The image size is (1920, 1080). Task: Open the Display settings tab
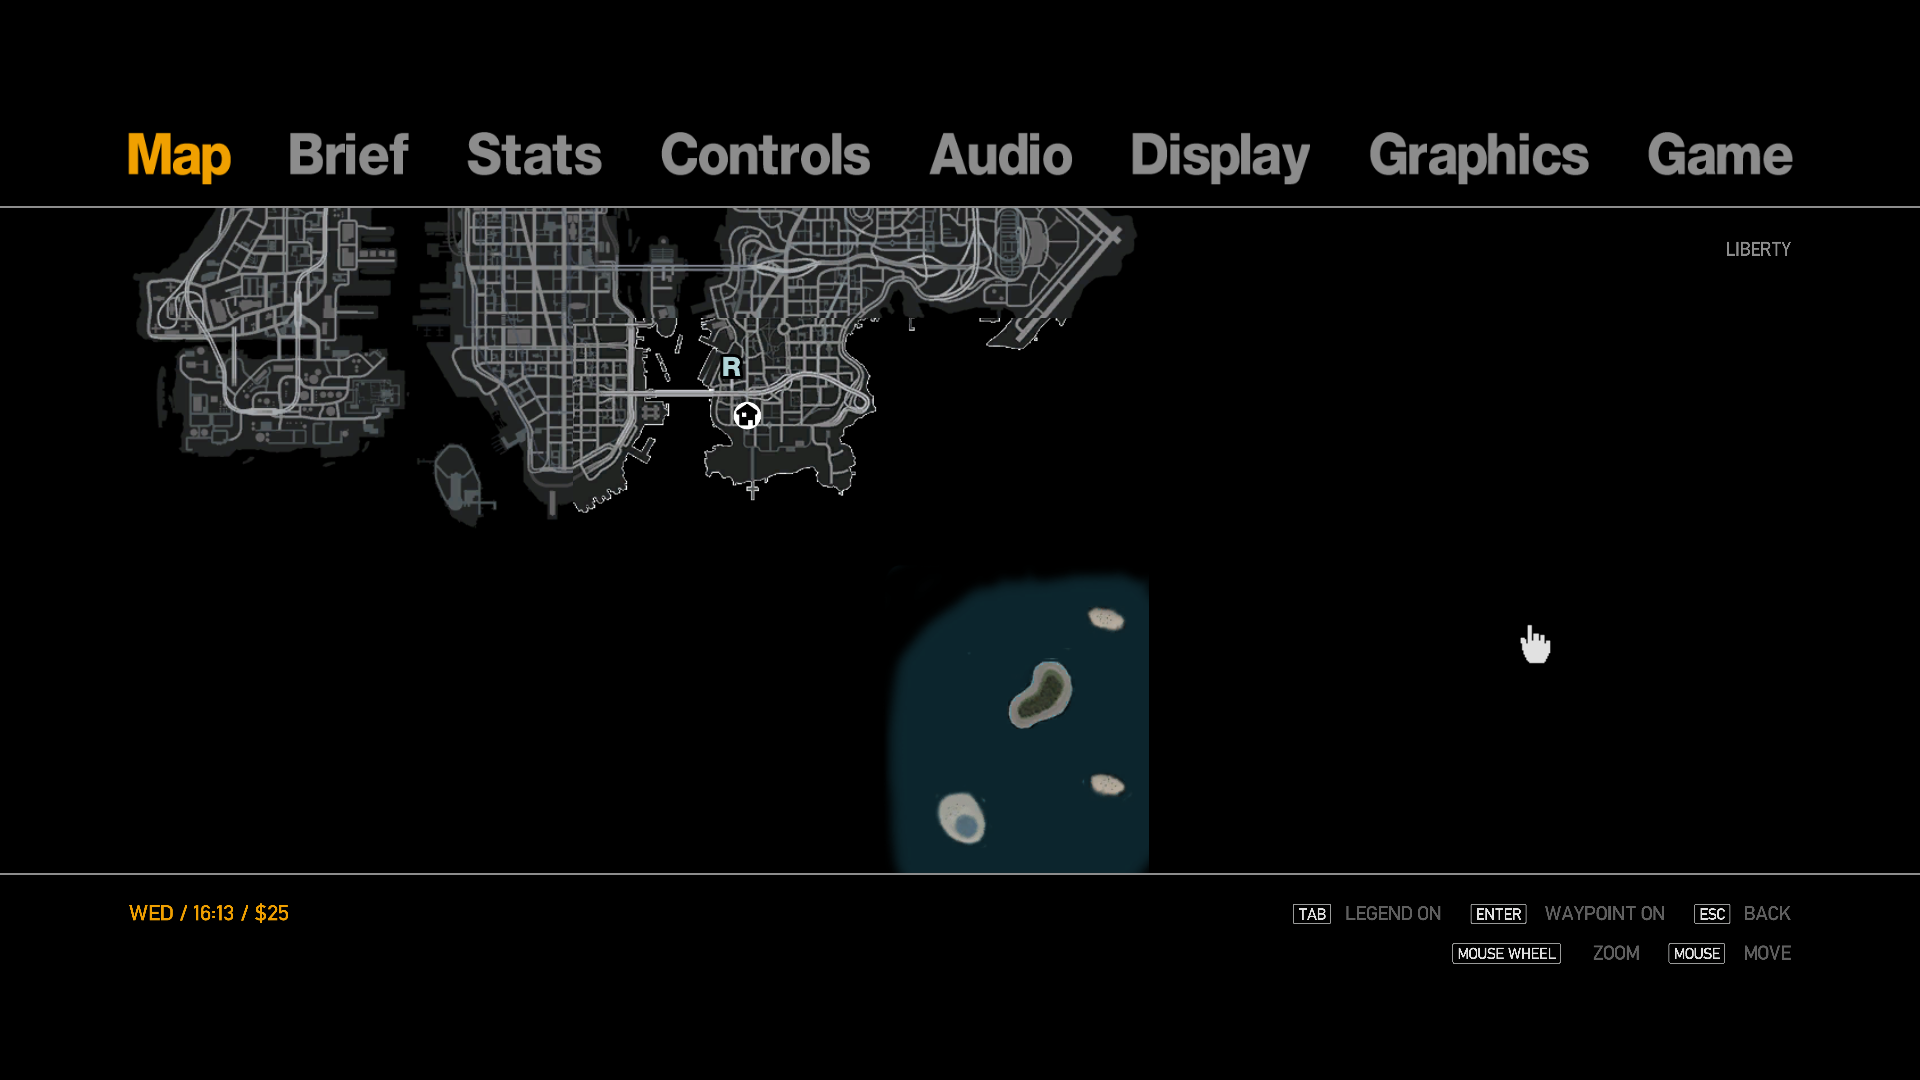pyautogui.click(x=1219, y=155)
